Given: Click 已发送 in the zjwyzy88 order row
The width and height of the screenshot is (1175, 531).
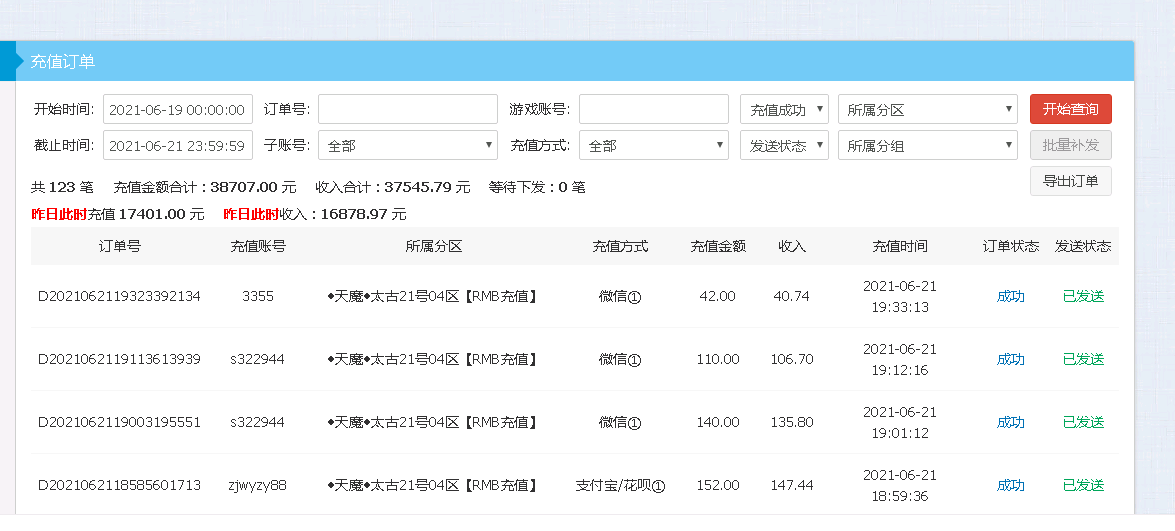Looking at the screenshot, I should pyautogui.click(x=1083, y=485).
